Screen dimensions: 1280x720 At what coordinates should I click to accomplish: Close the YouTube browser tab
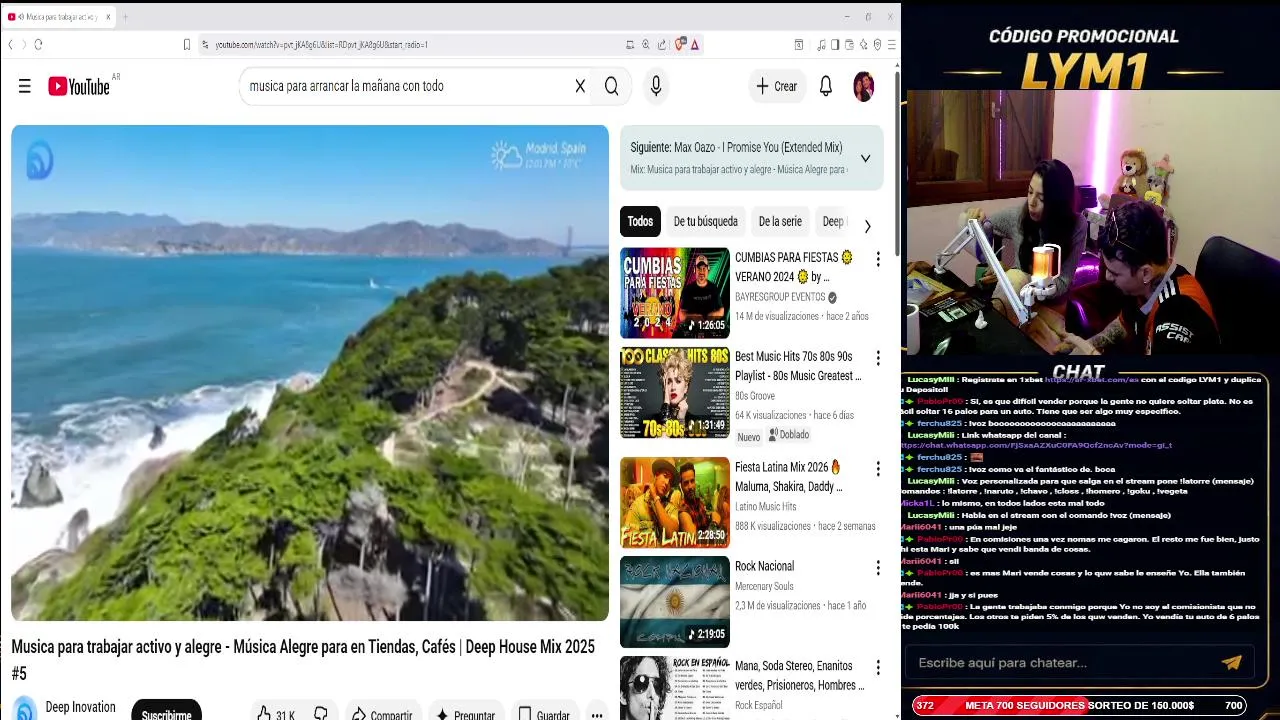click(x=109, y=17)
